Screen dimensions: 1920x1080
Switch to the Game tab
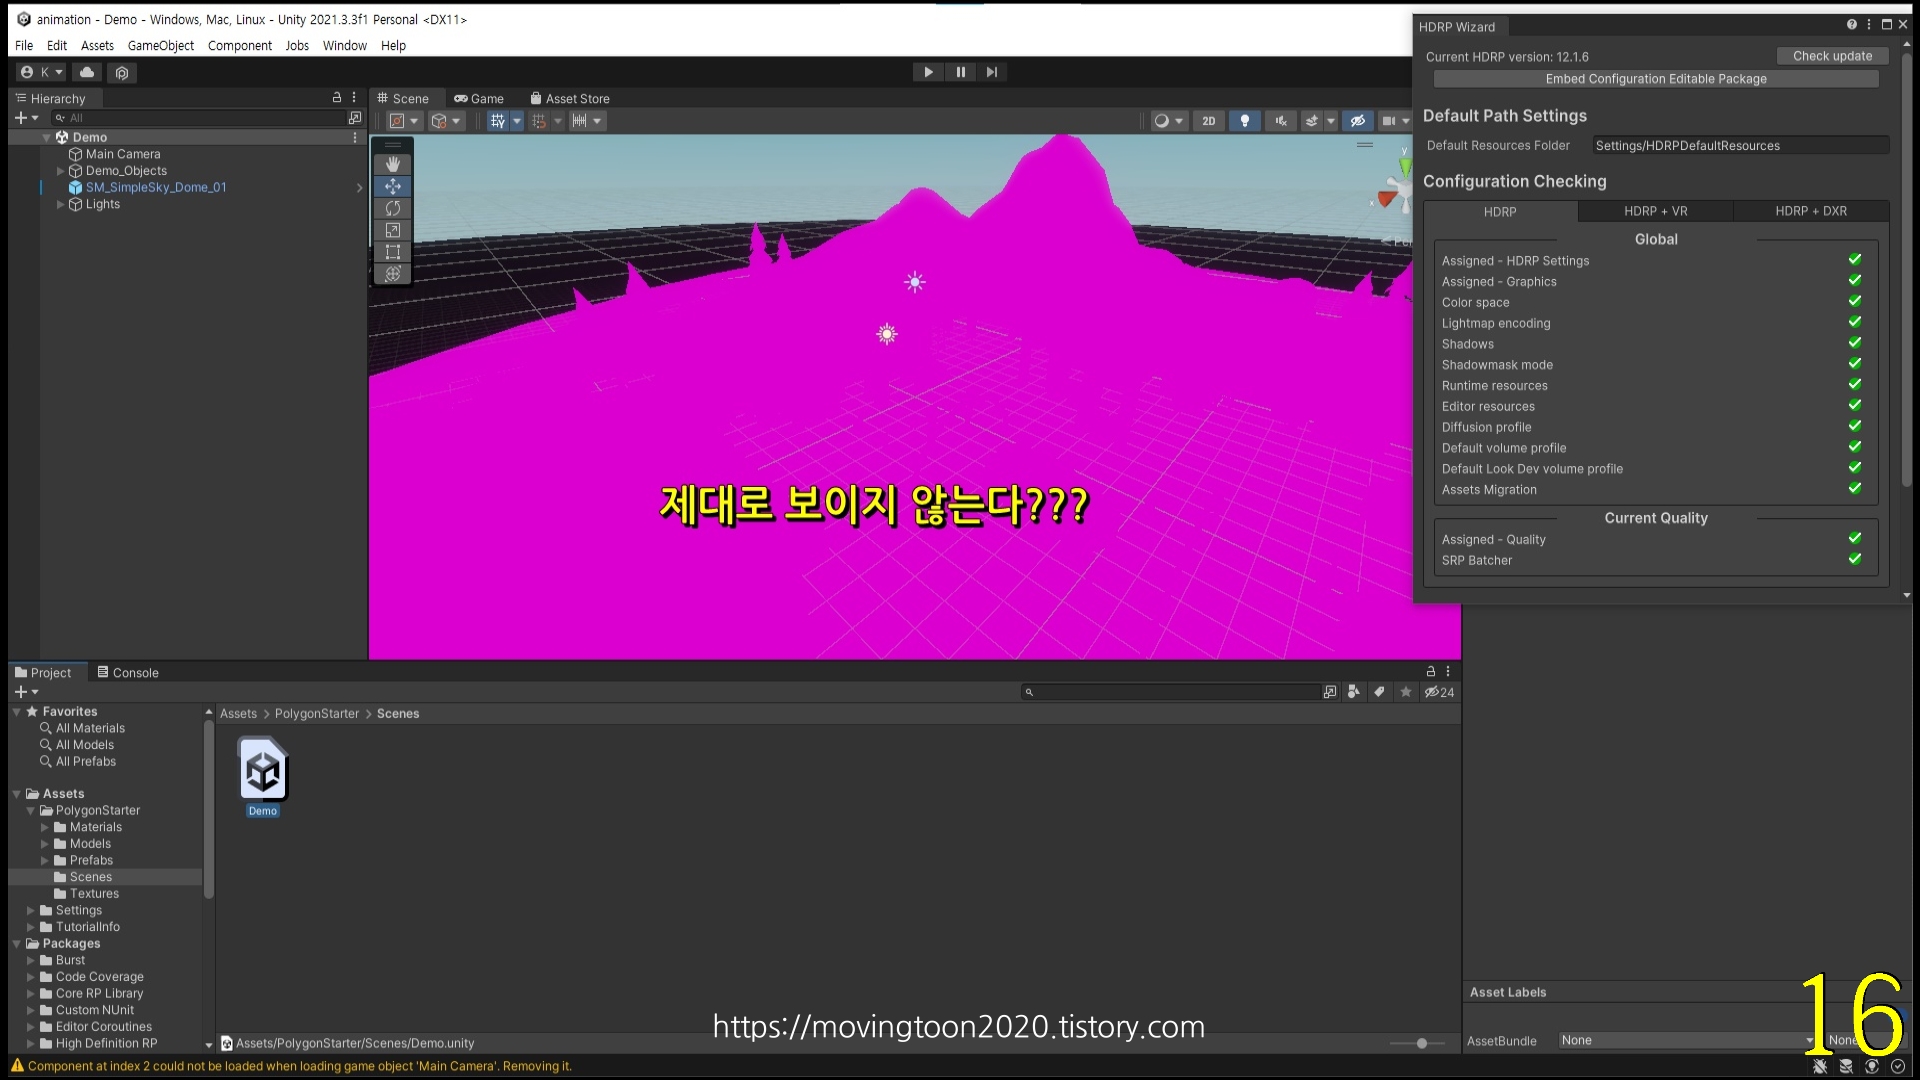pos(479,99)
